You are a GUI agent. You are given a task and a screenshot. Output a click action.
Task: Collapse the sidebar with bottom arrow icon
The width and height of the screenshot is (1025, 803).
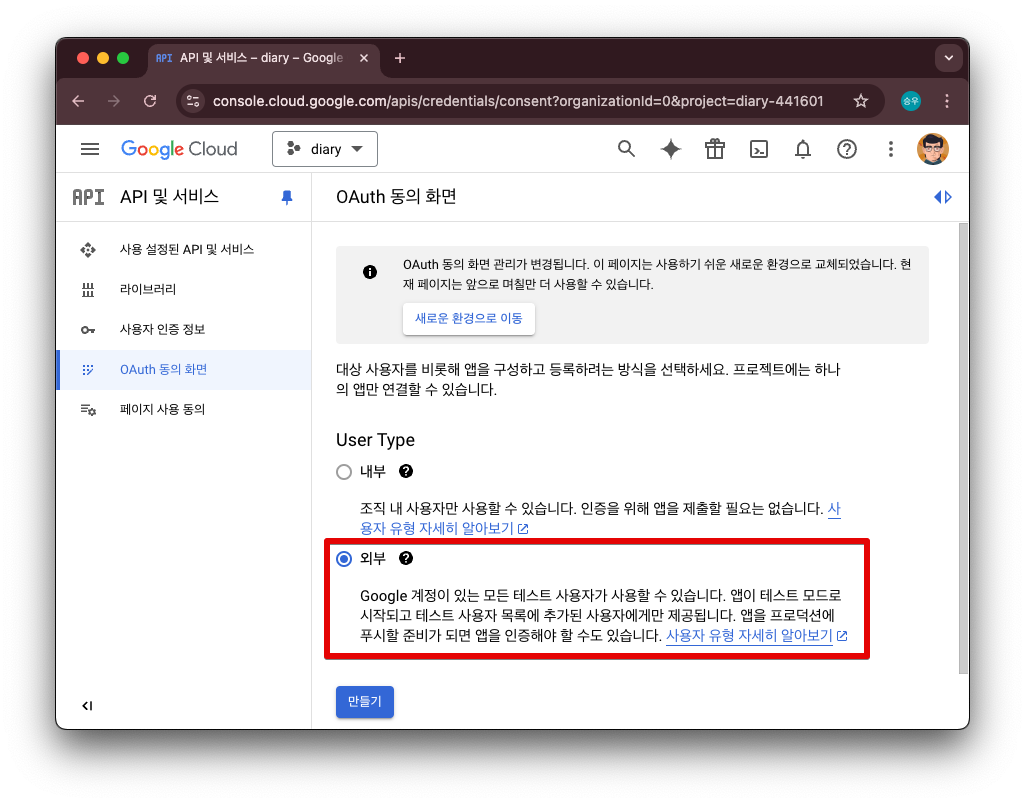pyautogui.click(x=87, y=706)
